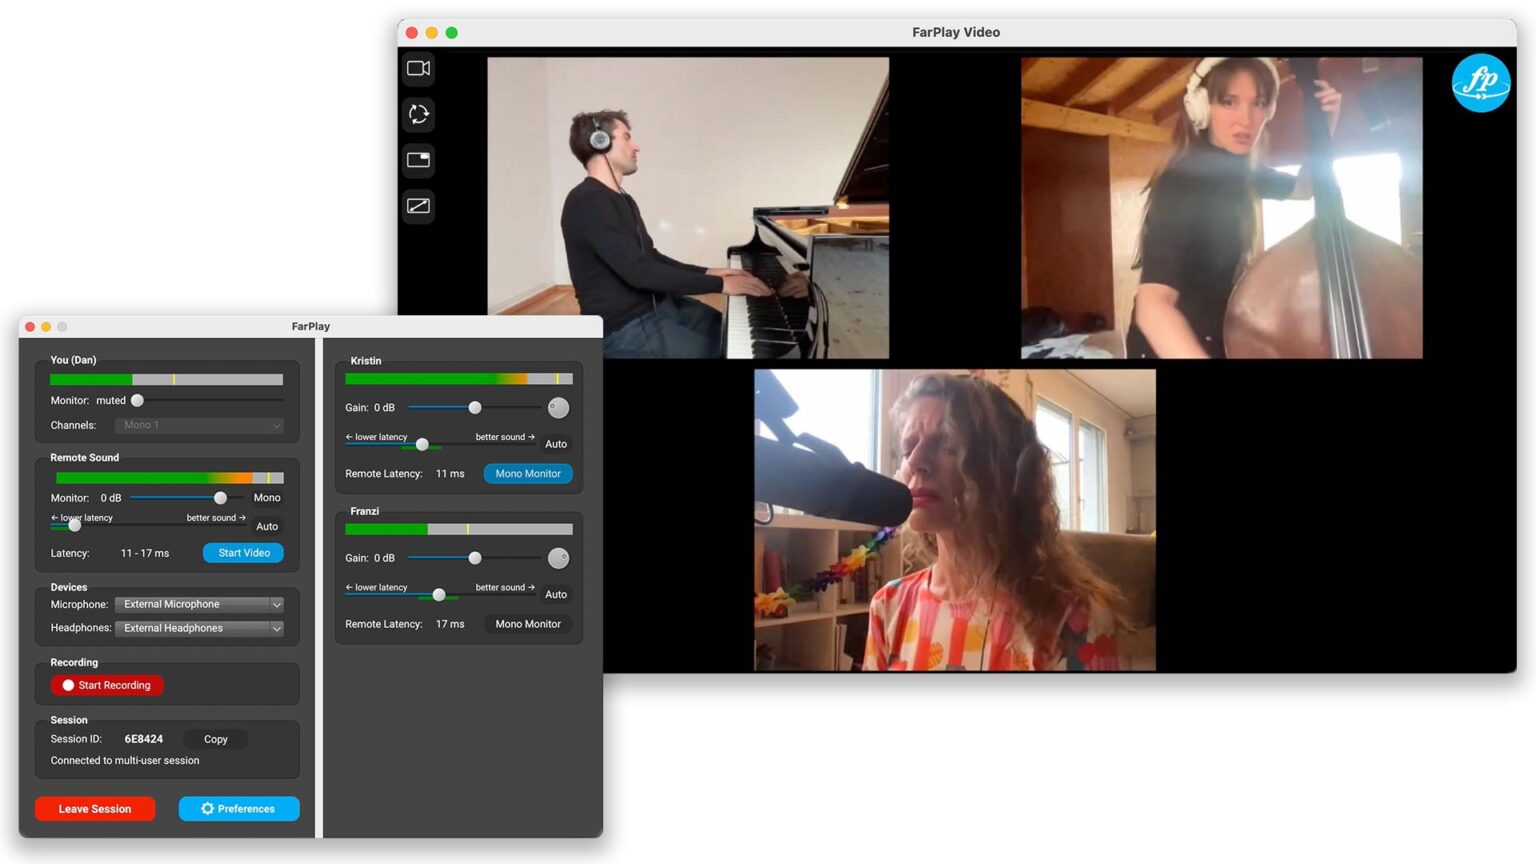Click Auto in Kristin's latency section
Image resolution: width=1536 pixels, height=864 pixels.
pyautogui.click(x=556, y=443)
